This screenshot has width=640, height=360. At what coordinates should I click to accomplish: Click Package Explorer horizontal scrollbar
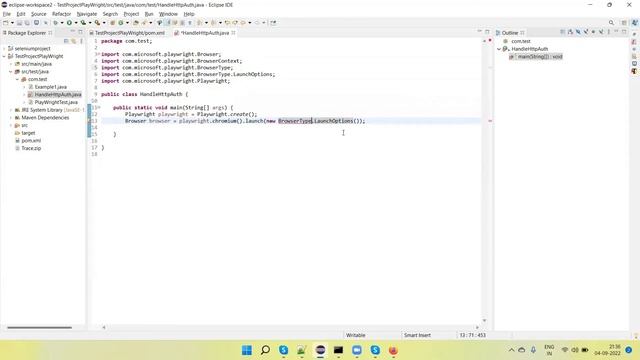coord(39,327)
